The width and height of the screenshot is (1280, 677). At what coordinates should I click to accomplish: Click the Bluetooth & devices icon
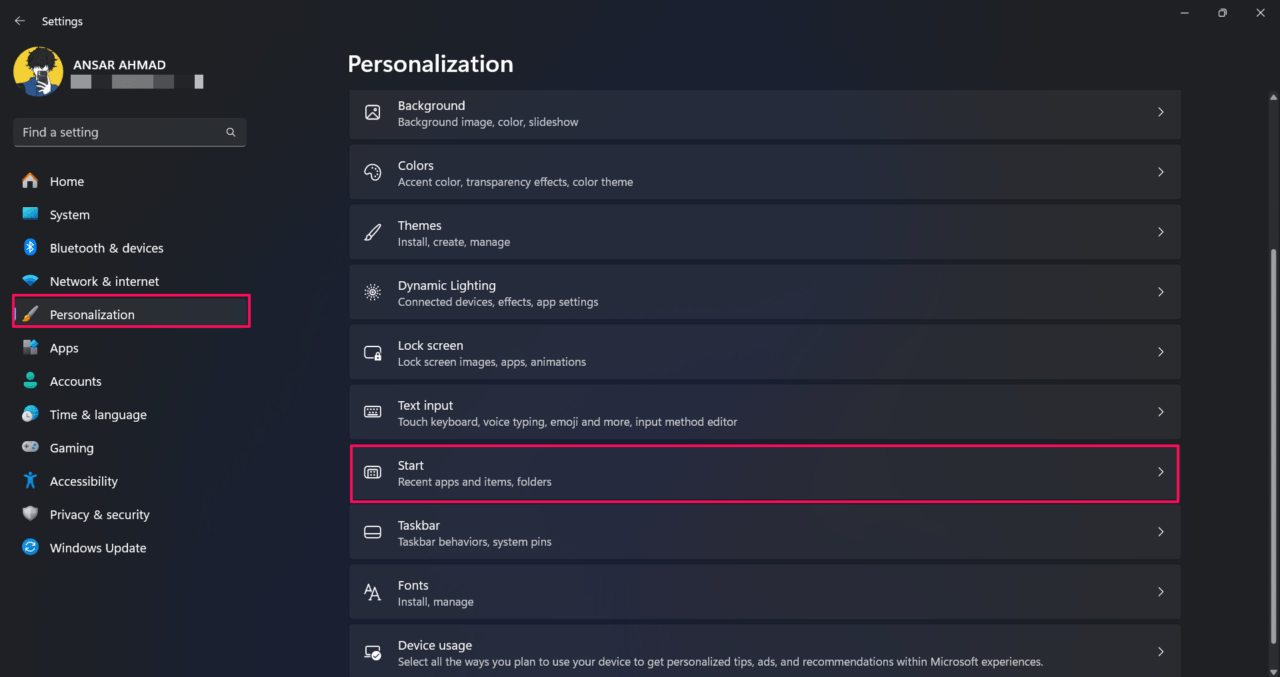coord(30,248)
